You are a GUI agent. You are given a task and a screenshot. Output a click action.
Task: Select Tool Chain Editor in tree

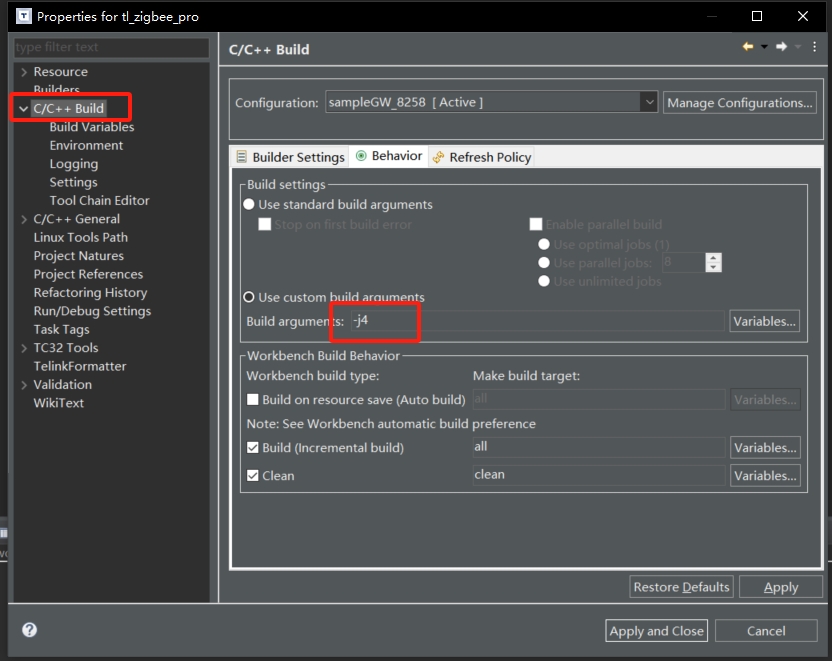(x=99, y=200)
